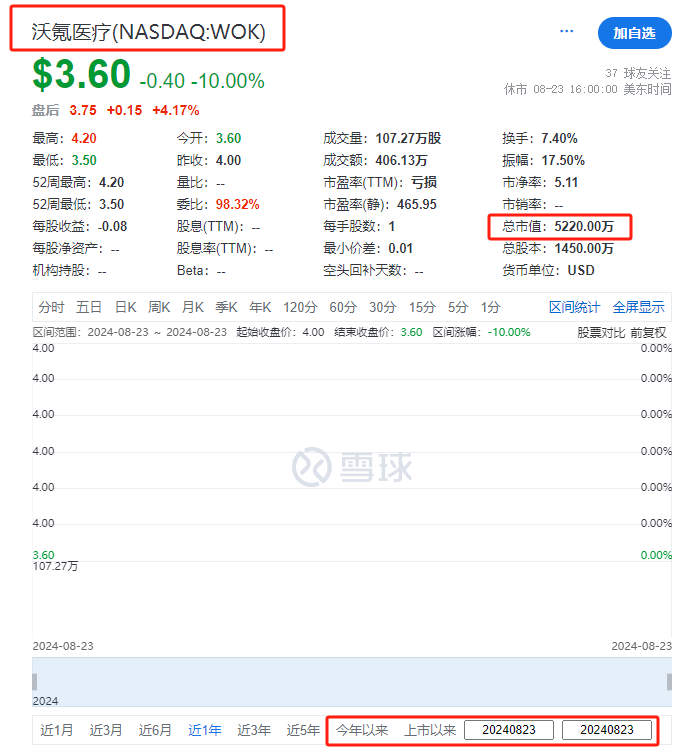This screenshot has height=754, width=700.
Task: Click the 委比 98.32% value
Action: [x=238, y=204]
